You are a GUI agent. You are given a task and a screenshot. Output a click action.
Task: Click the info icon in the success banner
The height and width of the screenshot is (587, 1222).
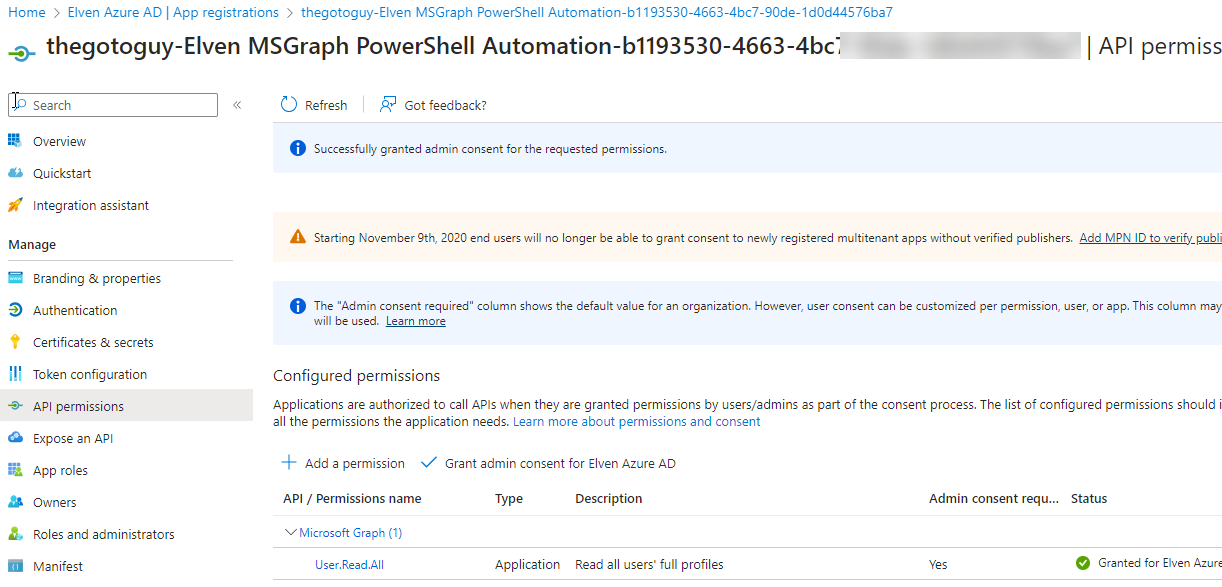(297, 148)
